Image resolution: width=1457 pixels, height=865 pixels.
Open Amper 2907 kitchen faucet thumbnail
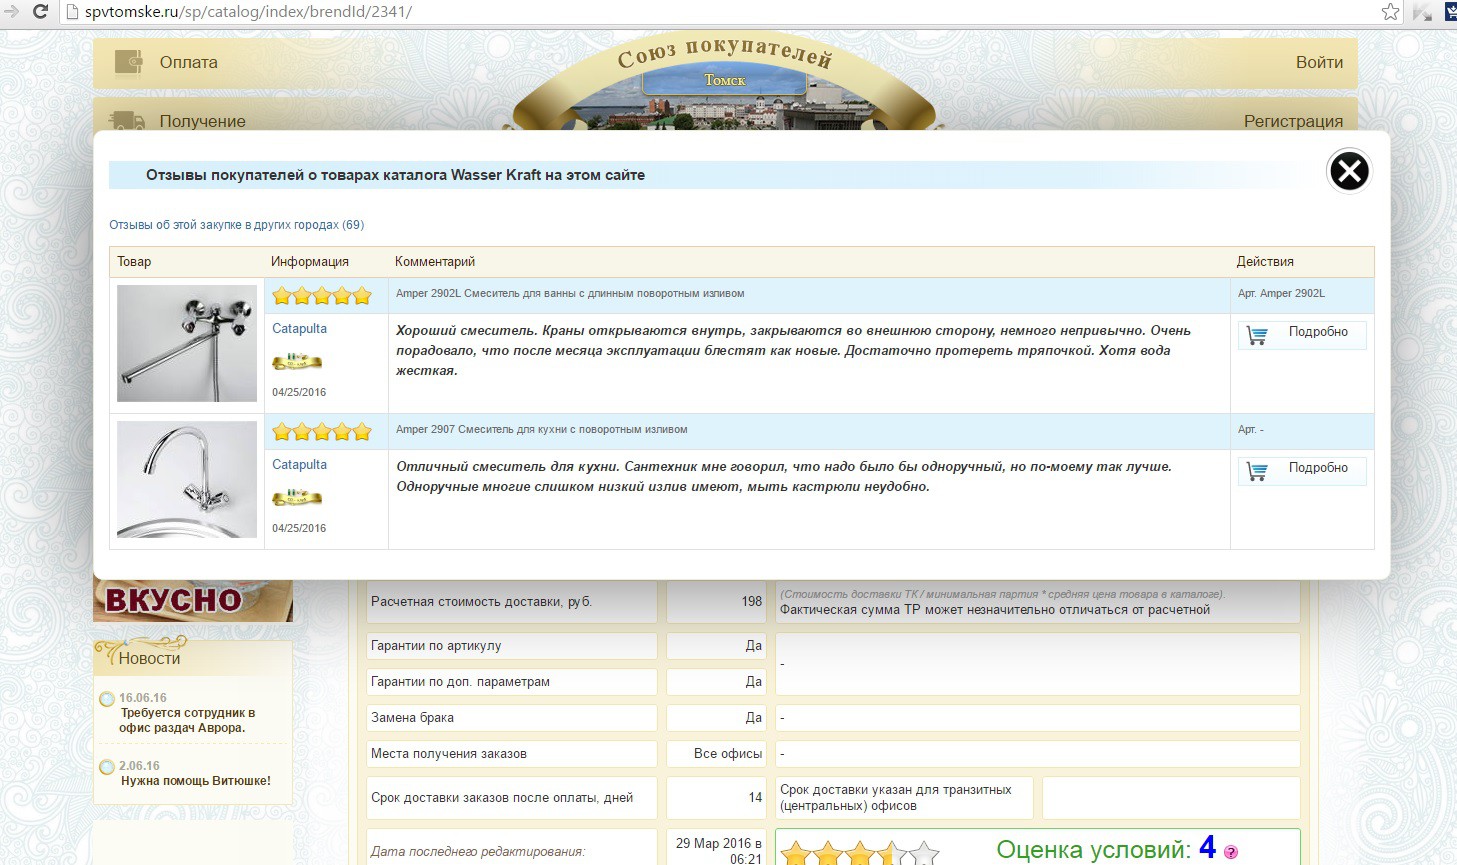187,479
